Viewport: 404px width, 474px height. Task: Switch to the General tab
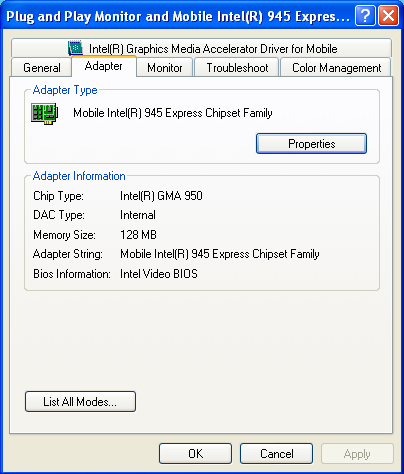[42, 68]
